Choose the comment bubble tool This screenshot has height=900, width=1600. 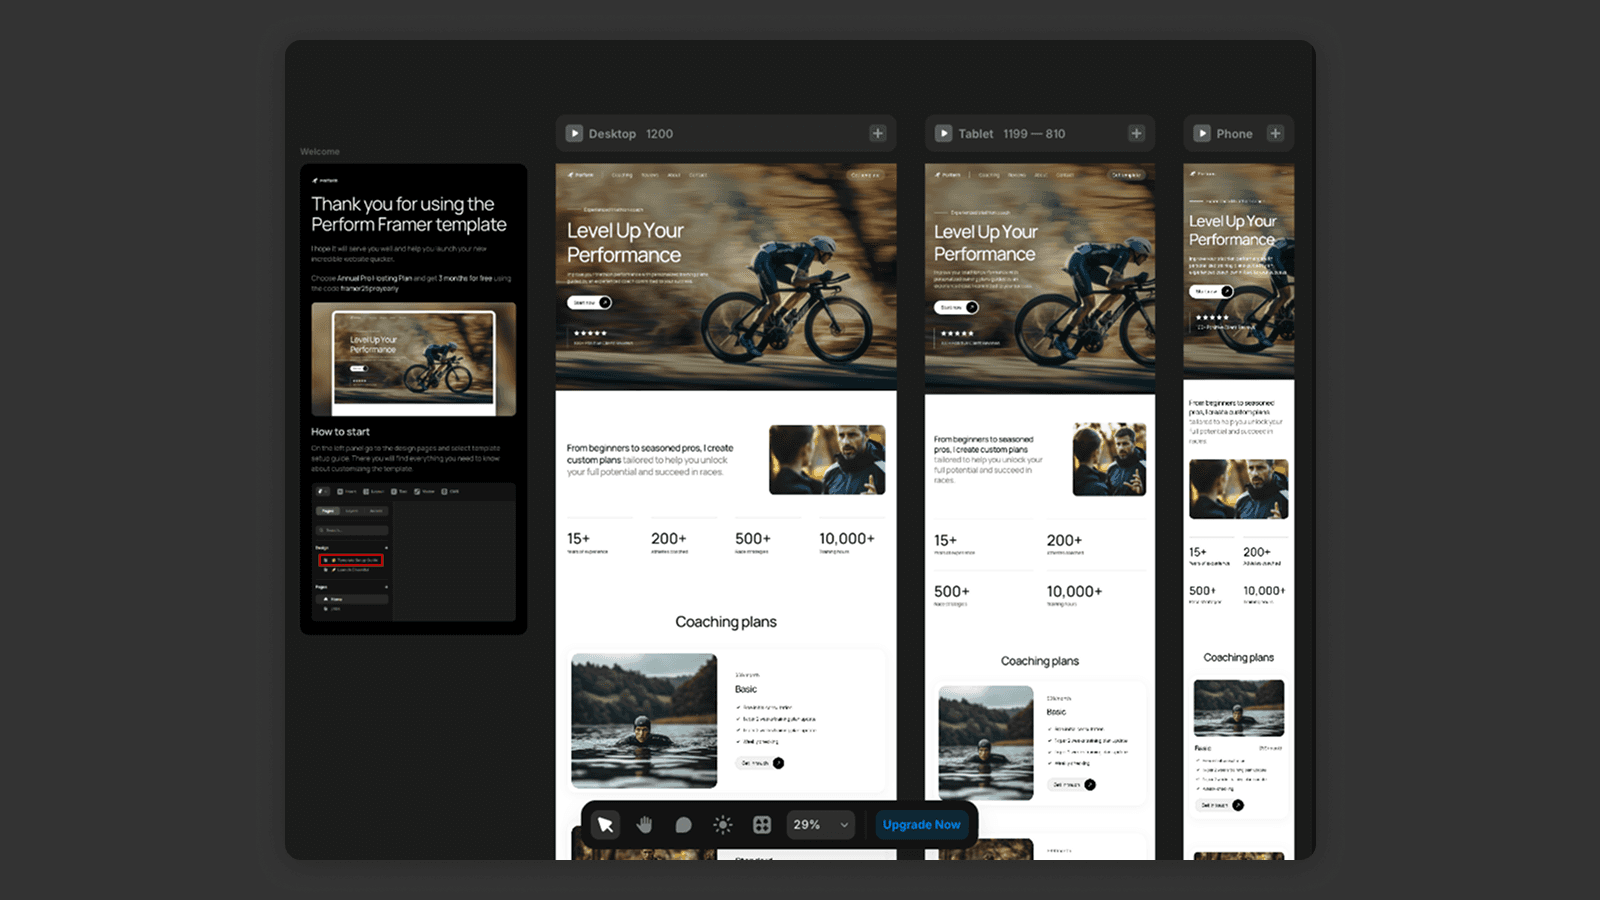point(683,825)
